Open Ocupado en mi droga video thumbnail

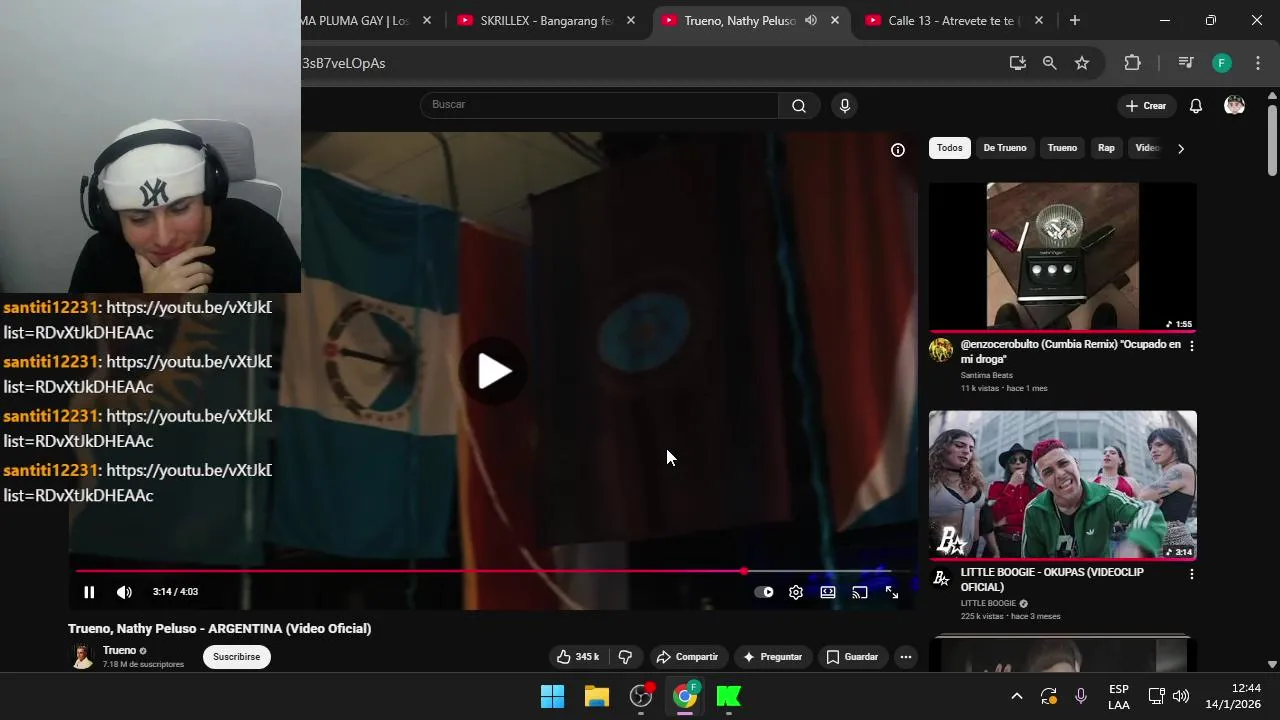click(x=1062, y=256)
